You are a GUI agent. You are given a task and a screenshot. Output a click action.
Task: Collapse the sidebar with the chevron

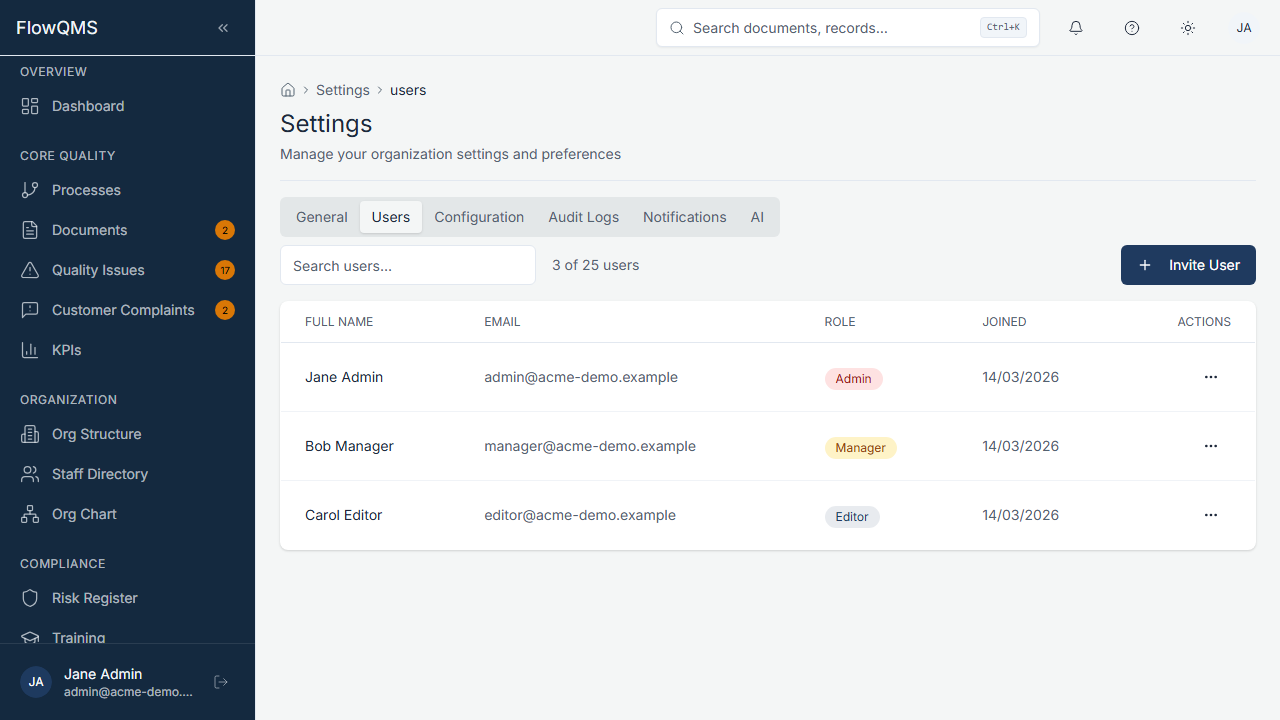point(223,27)
